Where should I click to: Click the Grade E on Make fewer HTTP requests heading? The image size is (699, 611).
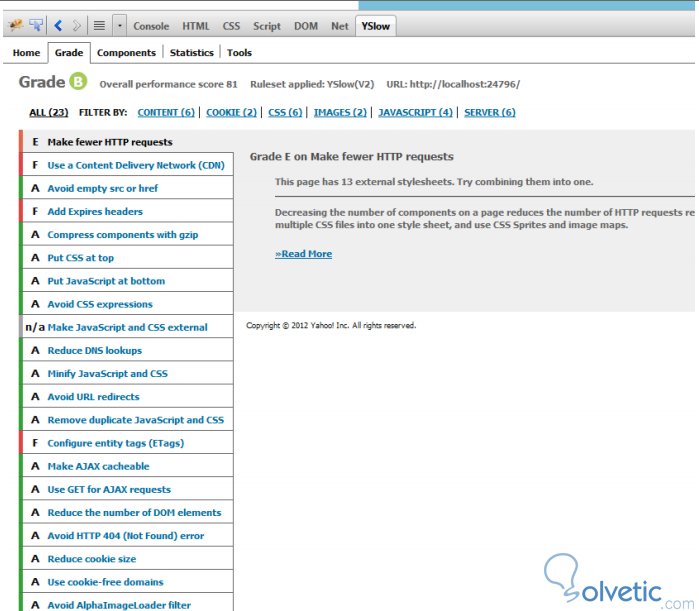352,156
